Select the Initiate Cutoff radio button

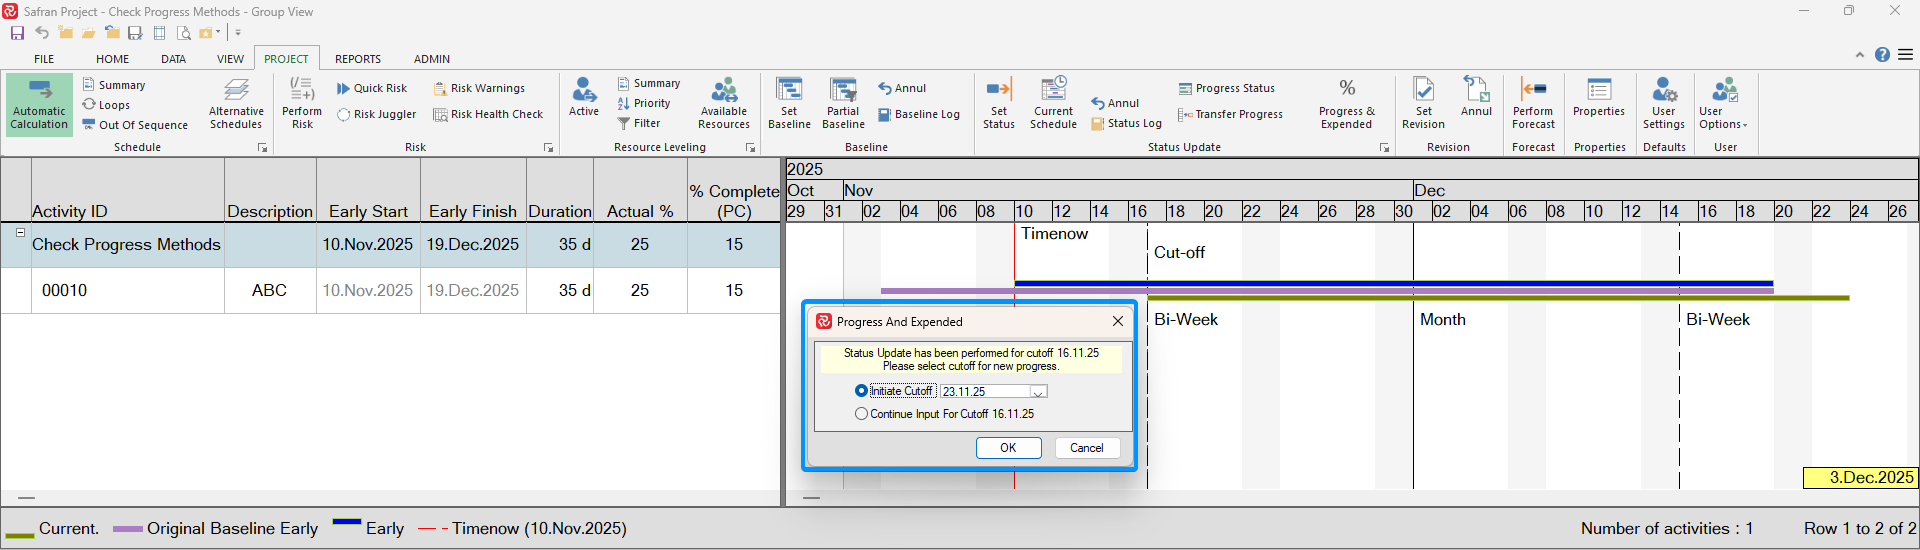pos(861,391)
